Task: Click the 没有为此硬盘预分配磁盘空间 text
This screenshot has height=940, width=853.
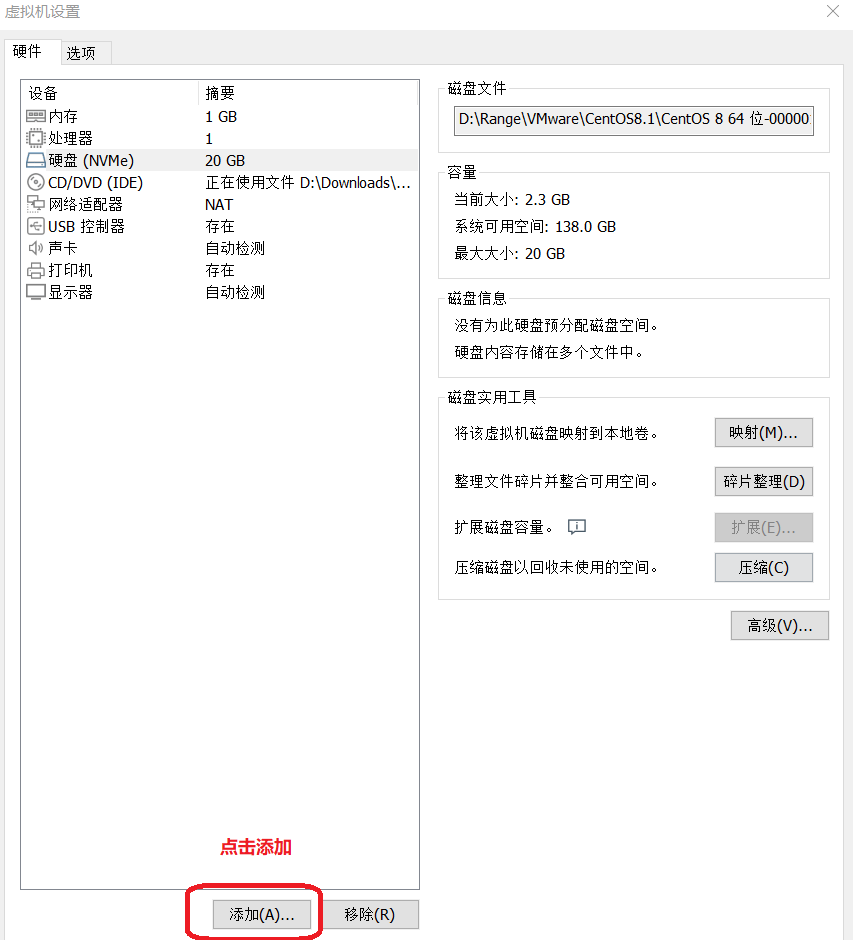Action: (x=556, y=326)
